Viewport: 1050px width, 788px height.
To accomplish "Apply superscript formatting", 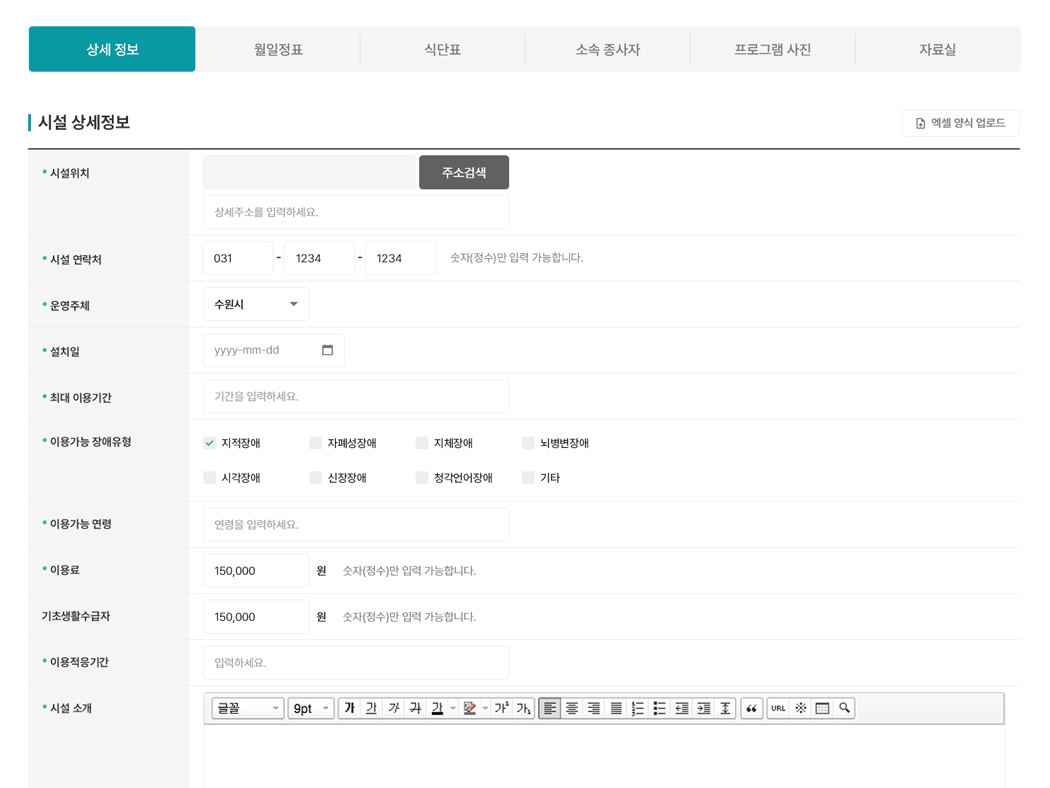I will (502, 708).
